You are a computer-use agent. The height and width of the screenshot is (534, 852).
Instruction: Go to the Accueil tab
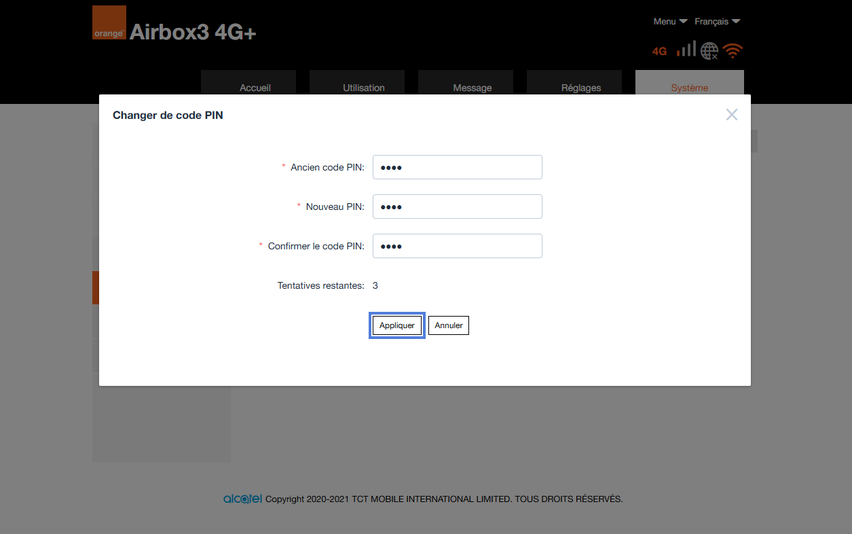(255, 87)
